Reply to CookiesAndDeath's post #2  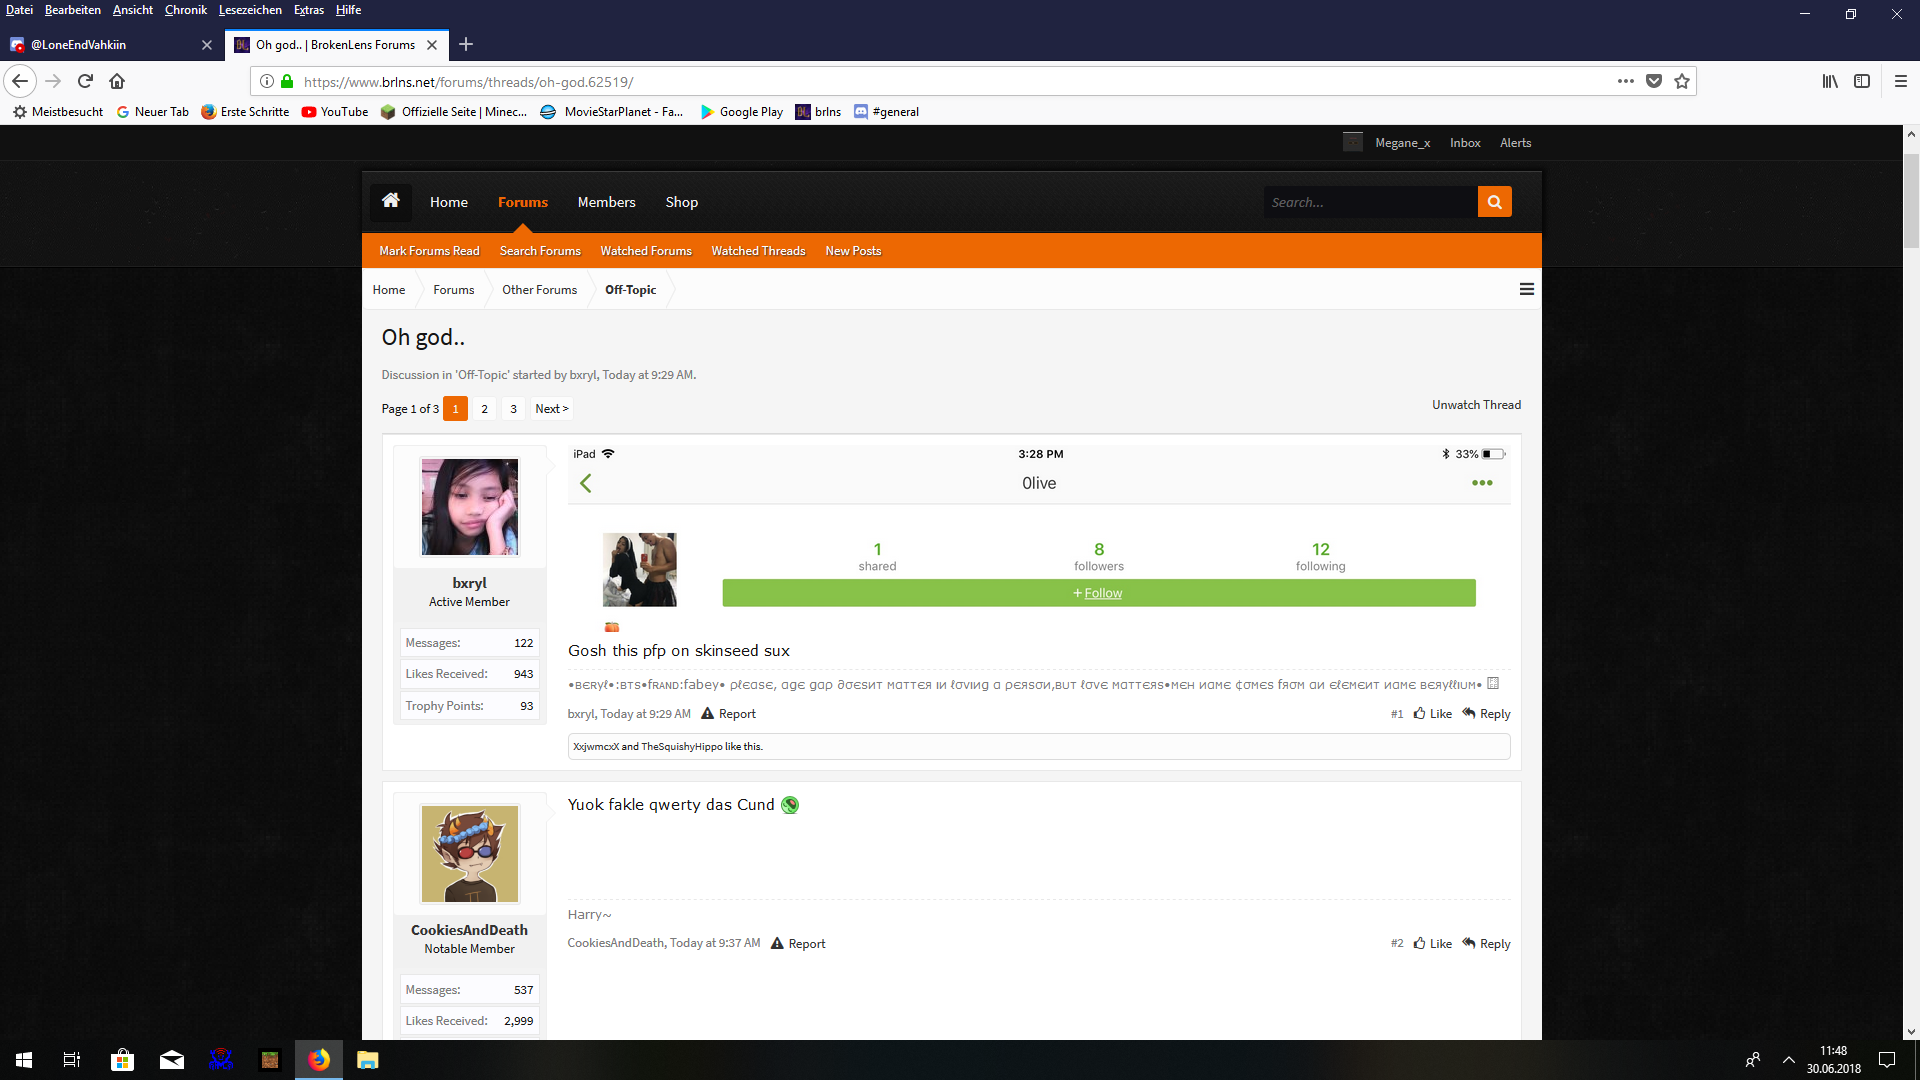1486,944
